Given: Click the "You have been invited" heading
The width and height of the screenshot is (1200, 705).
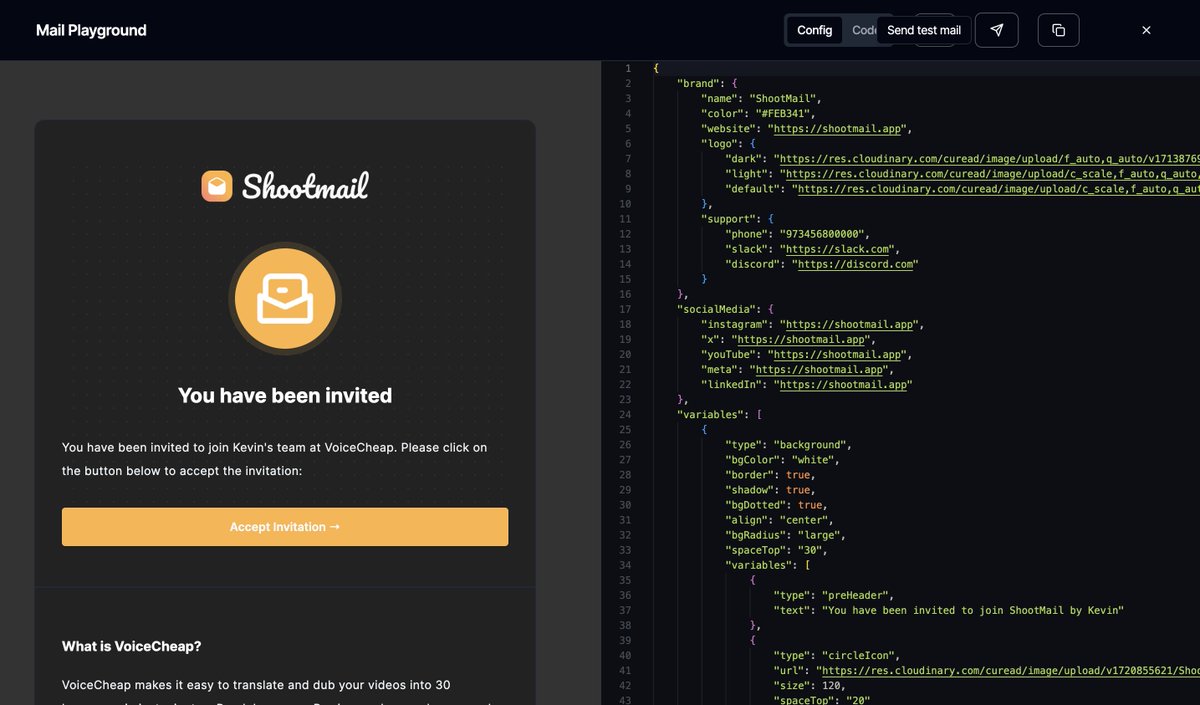Looking at the screenshot, I should point(285,396).
